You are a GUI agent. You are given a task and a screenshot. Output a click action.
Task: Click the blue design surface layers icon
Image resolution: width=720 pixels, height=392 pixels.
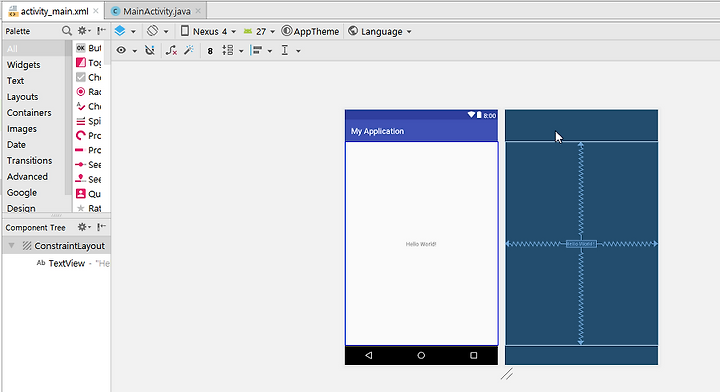click(120, 31)
